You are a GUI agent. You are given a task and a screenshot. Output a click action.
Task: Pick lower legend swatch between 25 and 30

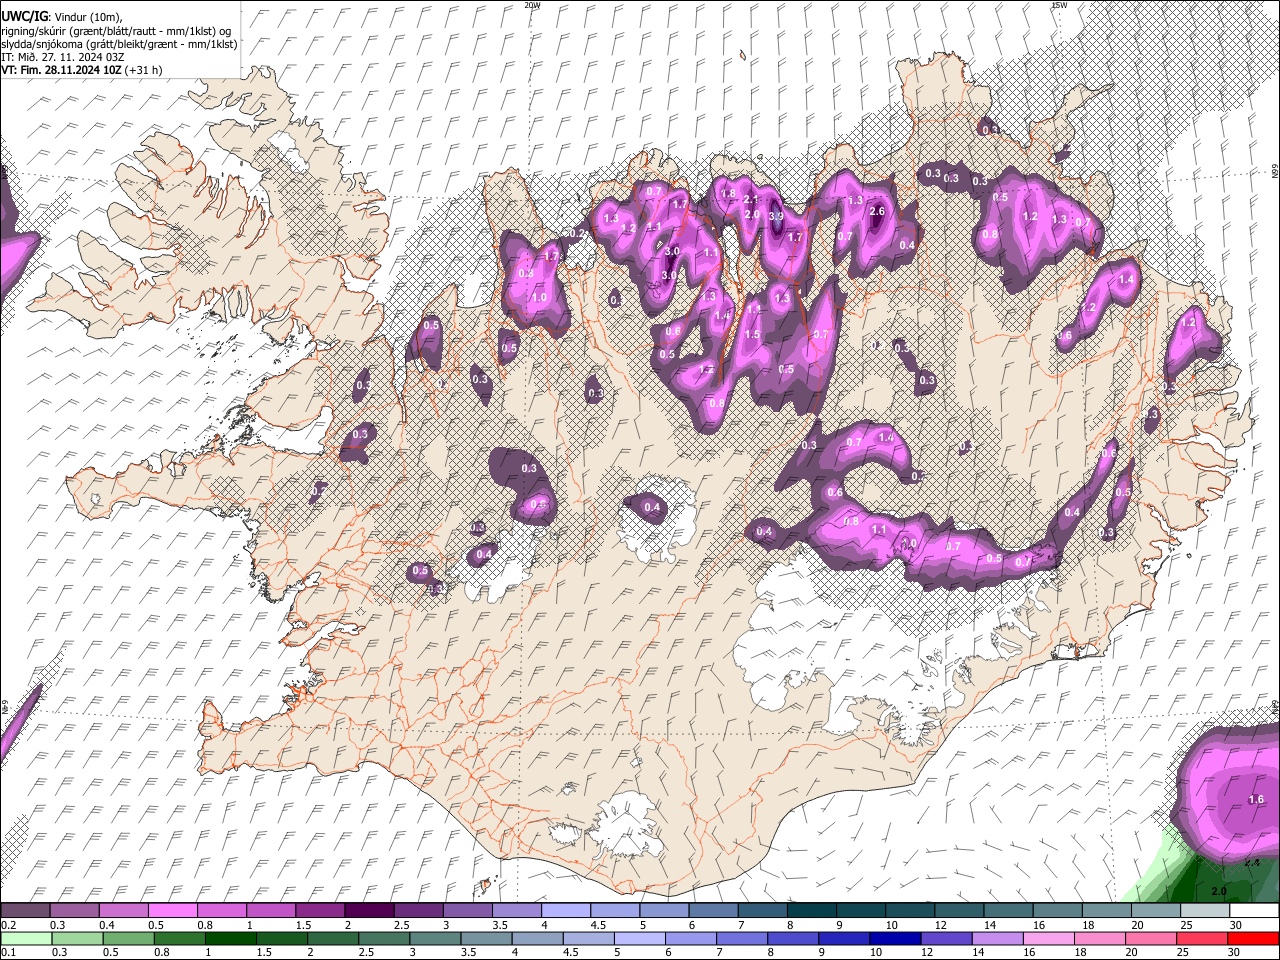[x=1202, y=938]
